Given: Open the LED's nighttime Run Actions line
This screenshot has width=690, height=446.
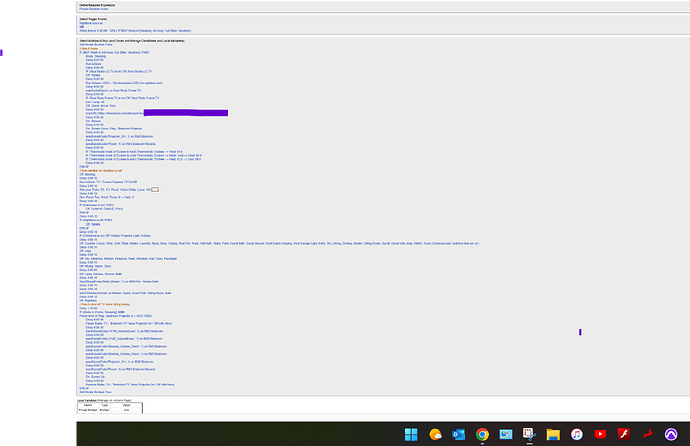Looking at the screenshot, I should coord(124,83).
